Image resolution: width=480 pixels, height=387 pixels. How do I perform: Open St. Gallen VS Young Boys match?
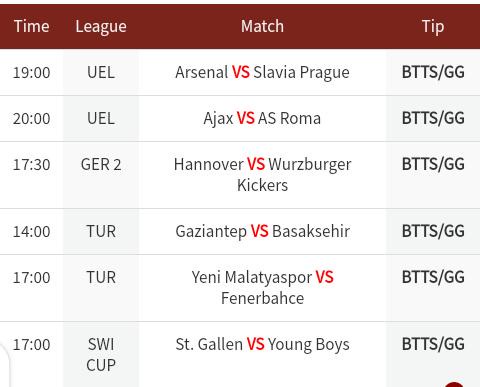262,344
